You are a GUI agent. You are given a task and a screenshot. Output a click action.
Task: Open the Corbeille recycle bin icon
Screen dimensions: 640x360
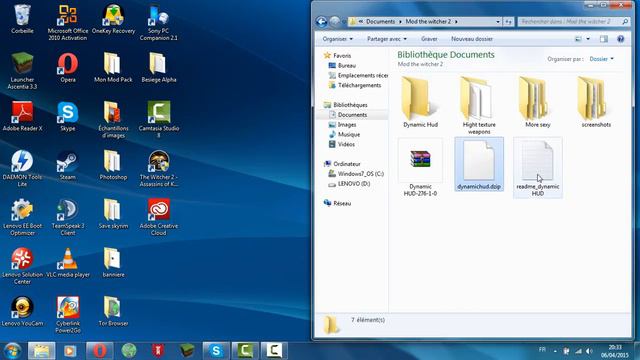[22, 19]
